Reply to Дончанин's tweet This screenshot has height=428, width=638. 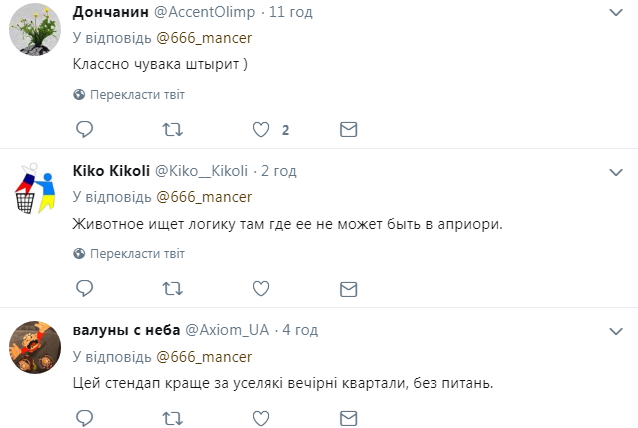tap(85, 129)
